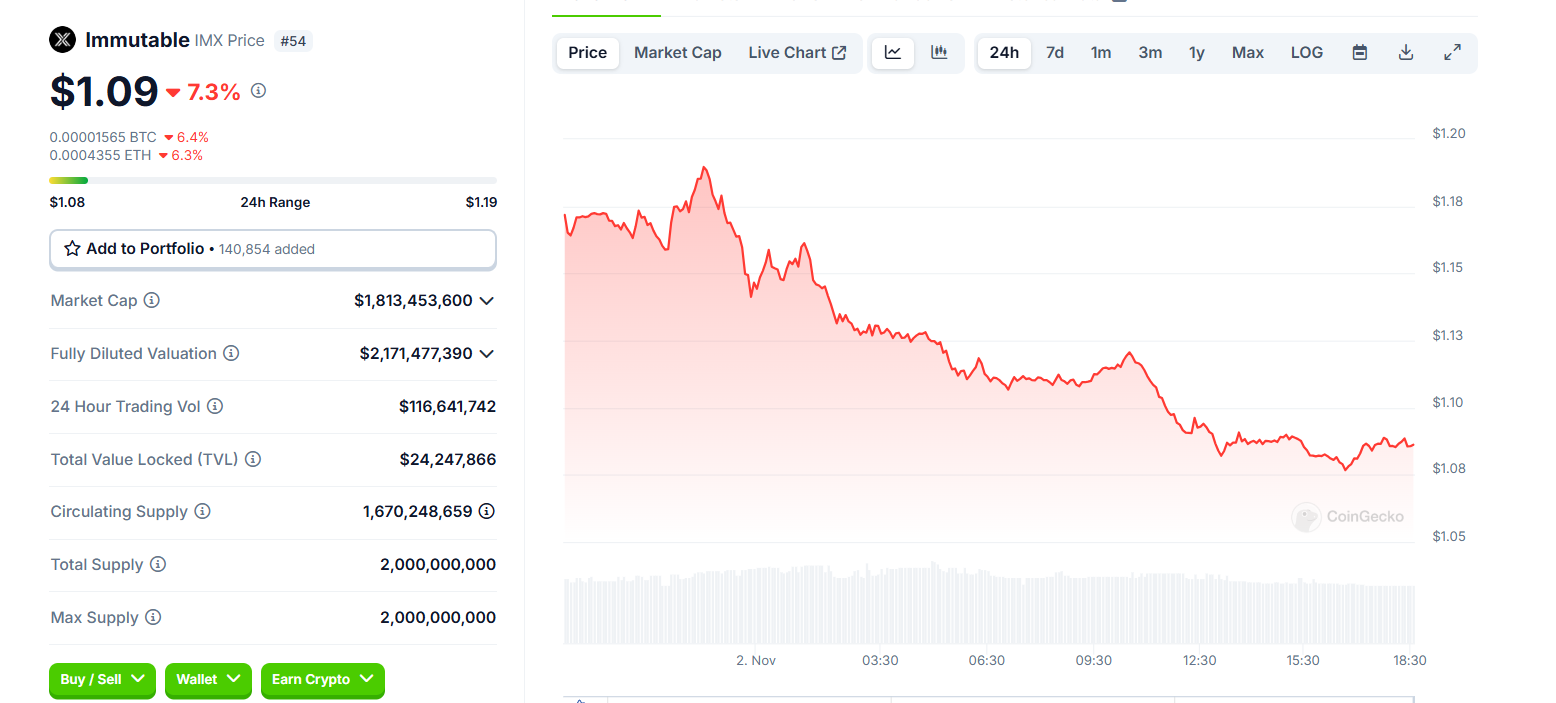
Task: Click the info icon beside Total Value Locked
Action: pos(253,459)
